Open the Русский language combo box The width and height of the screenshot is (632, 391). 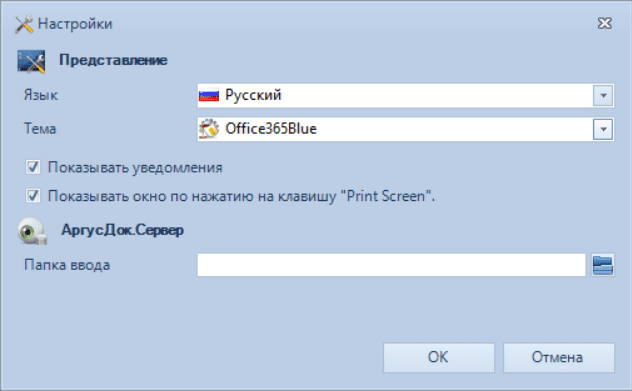(405, 96)
